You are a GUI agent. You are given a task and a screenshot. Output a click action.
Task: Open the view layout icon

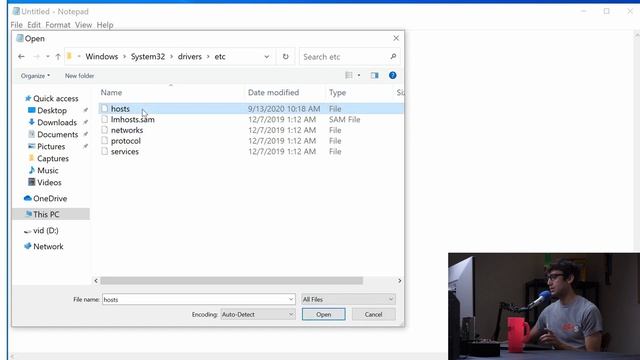pos(349,75)
